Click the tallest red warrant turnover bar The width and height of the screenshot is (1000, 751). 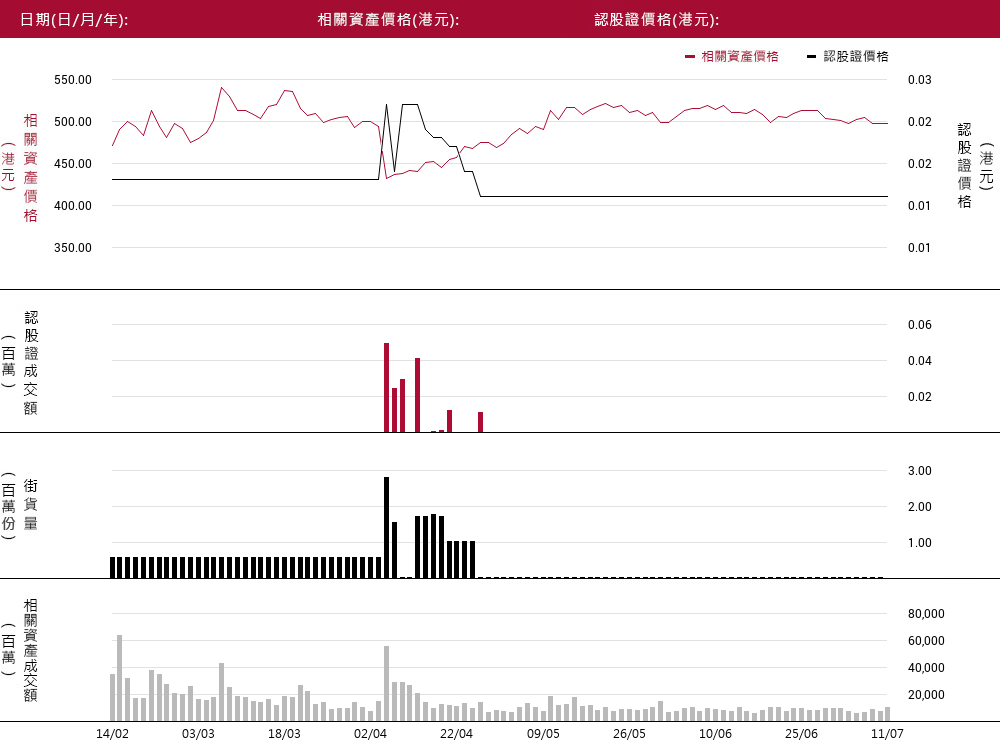point(386,388)
